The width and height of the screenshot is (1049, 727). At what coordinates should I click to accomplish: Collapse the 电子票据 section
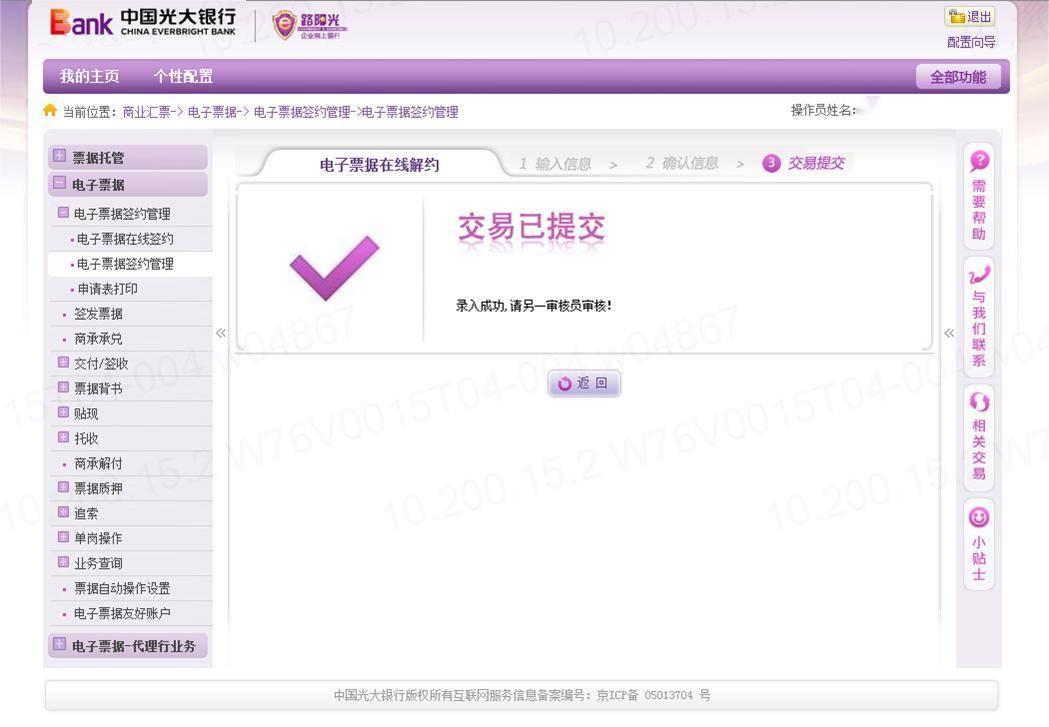tap(60, 183)
